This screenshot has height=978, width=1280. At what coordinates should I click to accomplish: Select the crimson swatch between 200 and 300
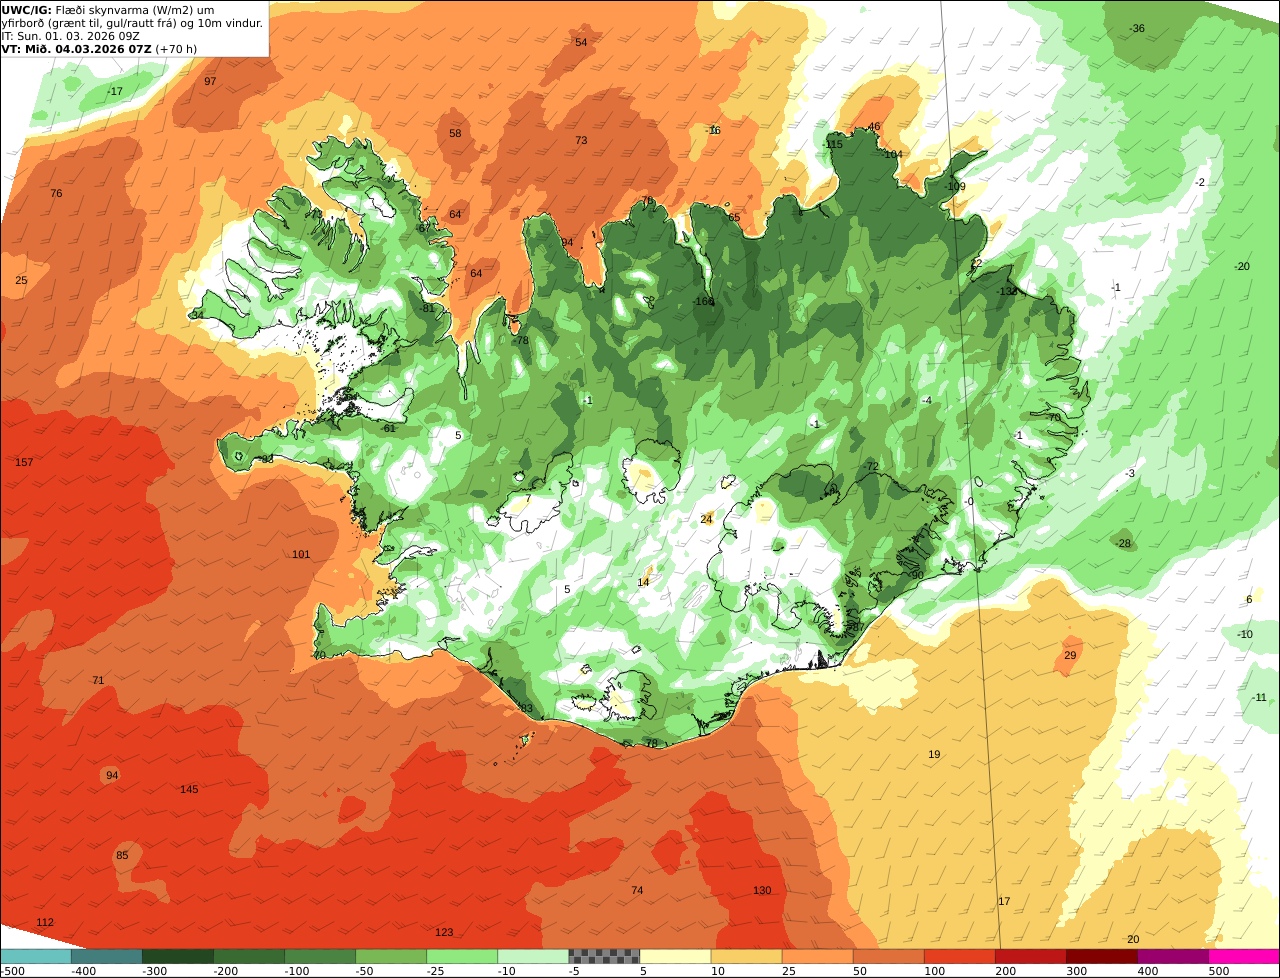pyautogui.click(x=1029, y=956)
